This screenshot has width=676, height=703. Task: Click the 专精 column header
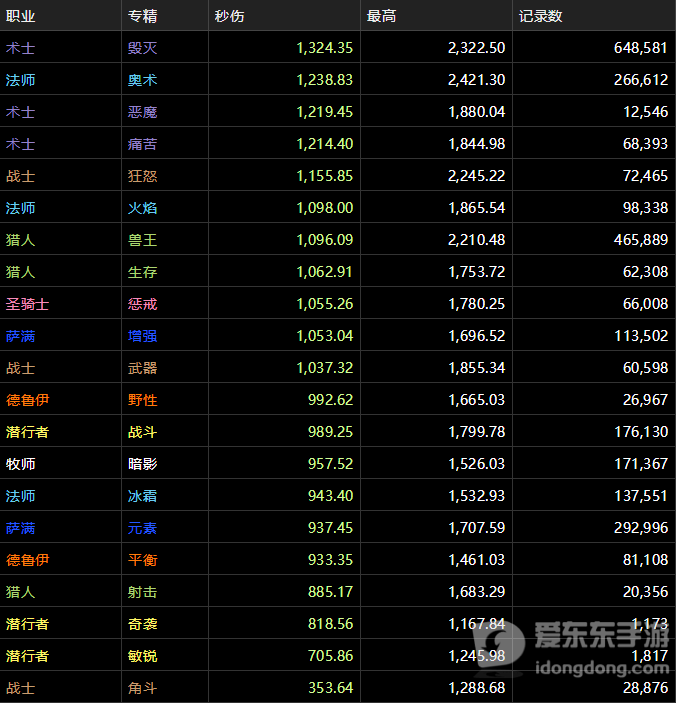pyautogui.click(x=142, y=16)
